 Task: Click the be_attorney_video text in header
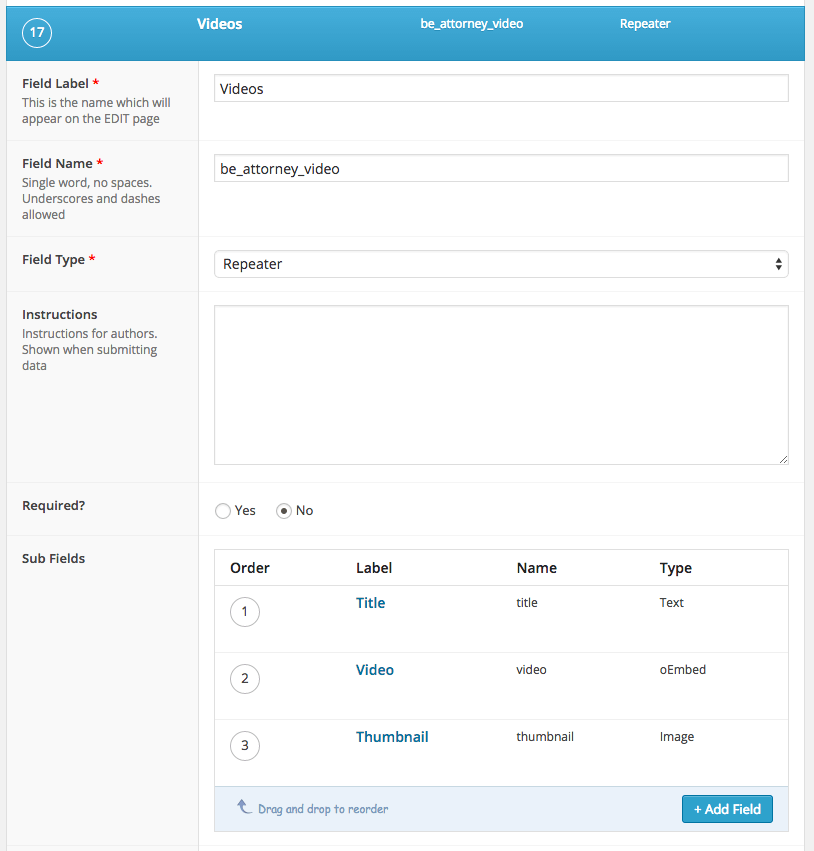click(x=472, y=24)
